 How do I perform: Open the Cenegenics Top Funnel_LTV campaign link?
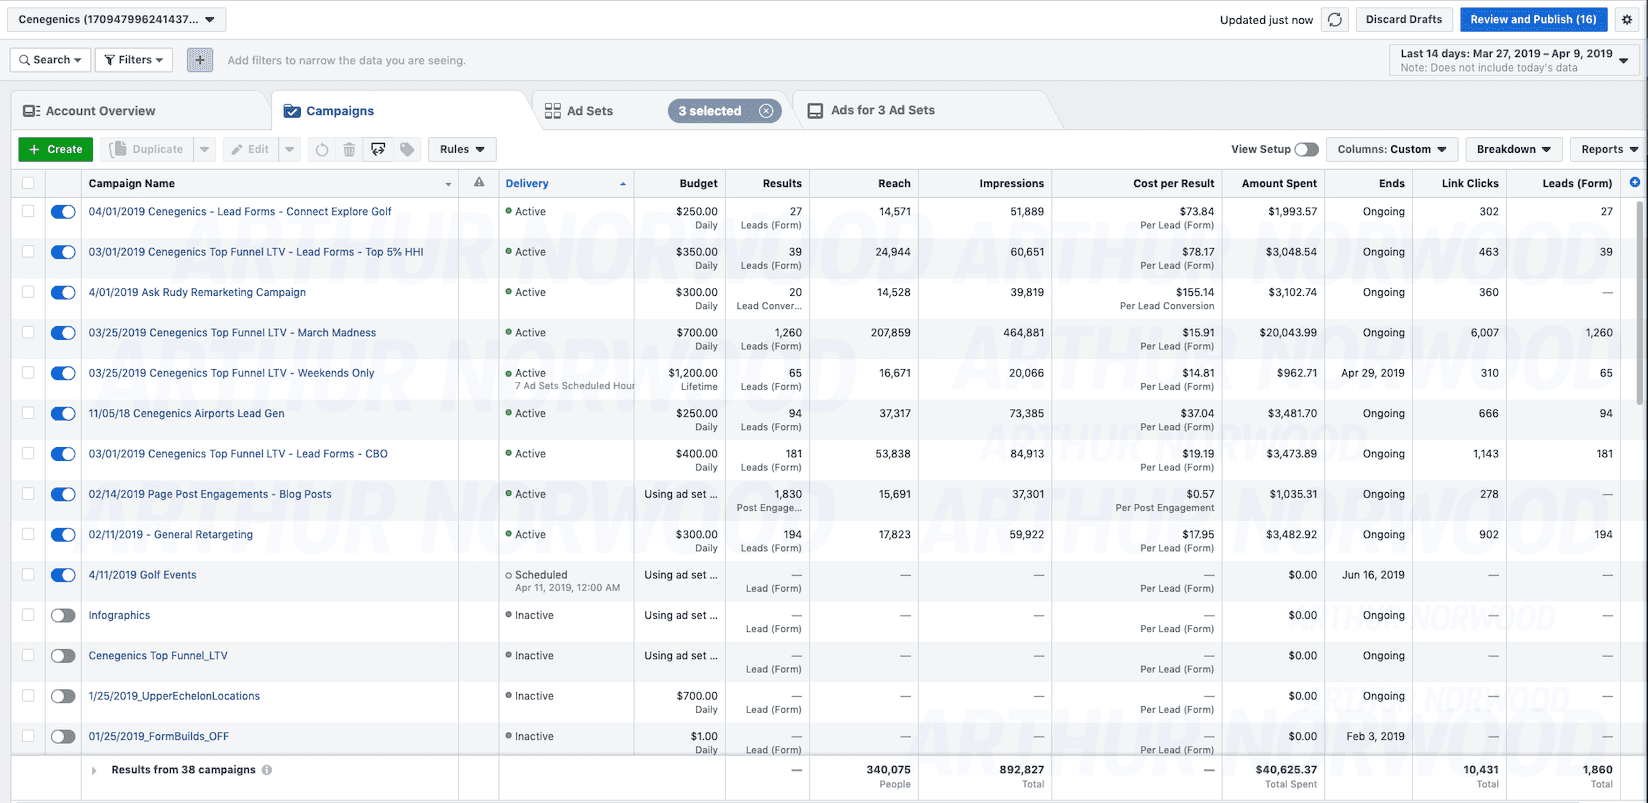pos(158,656)
